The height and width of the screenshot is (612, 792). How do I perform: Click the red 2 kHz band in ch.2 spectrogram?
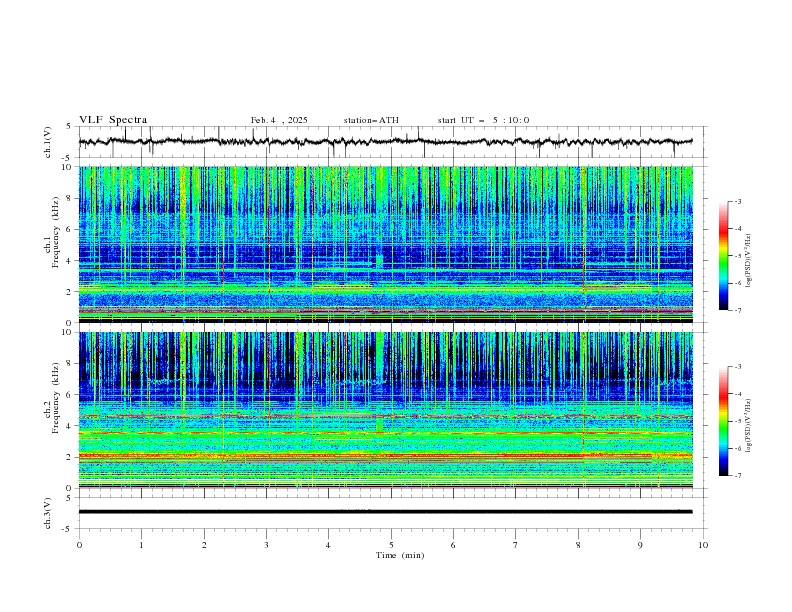click(x=385, y=456)
